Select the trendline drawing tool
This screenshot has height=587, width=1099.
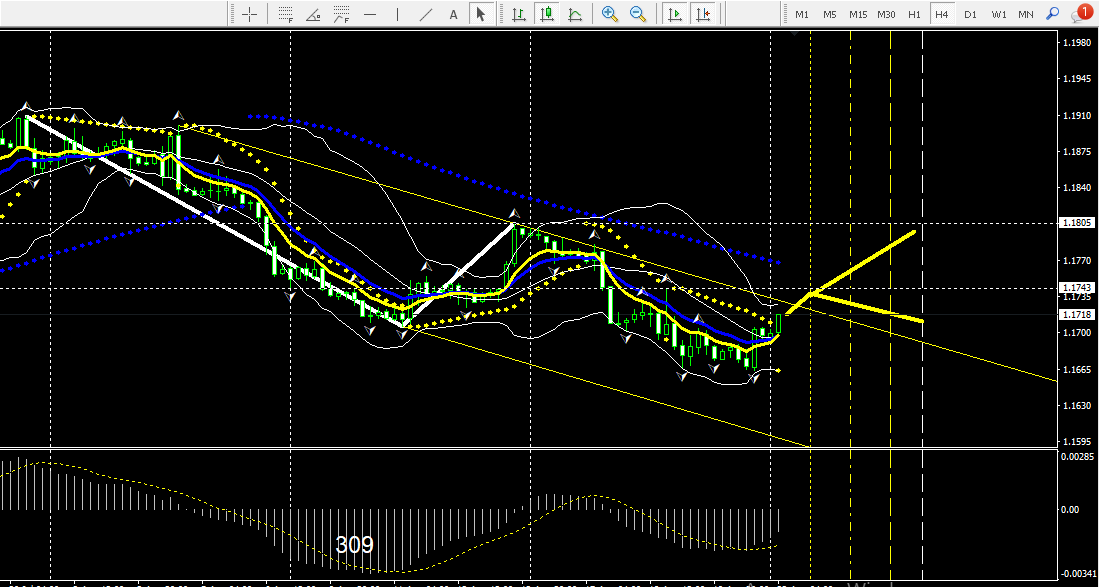426,14
